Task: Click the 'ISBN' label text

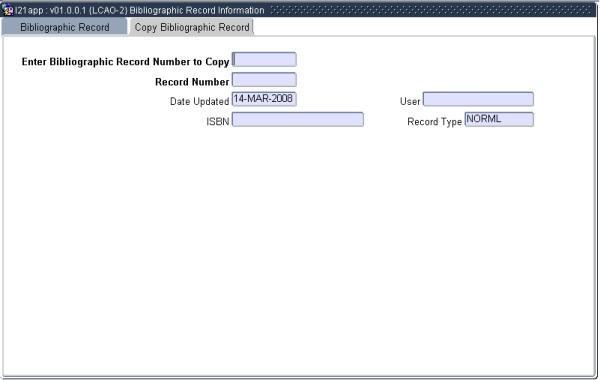Action: point(218,122)
